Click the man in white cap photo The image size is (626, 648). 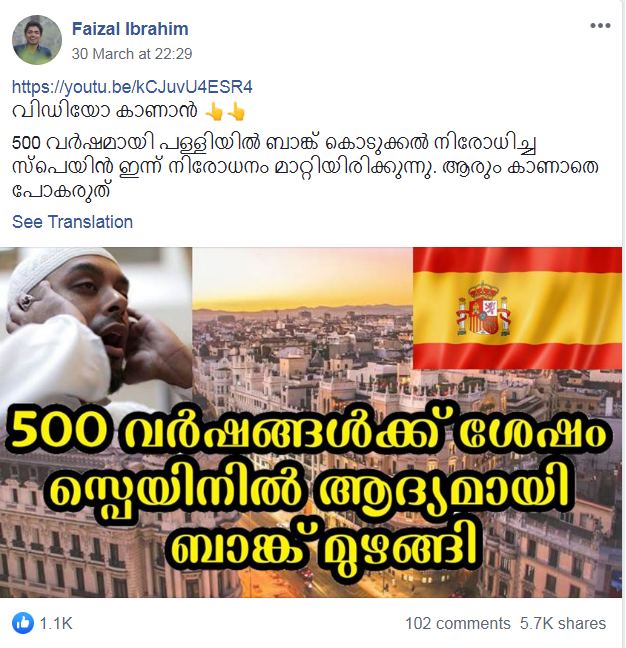(96, 324)
